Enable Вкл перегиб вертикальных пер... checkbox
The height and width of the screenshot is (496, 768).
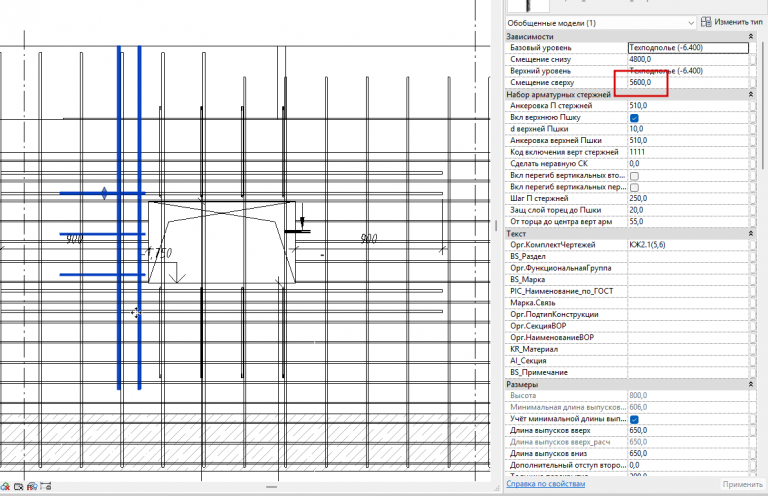(634, 188)
